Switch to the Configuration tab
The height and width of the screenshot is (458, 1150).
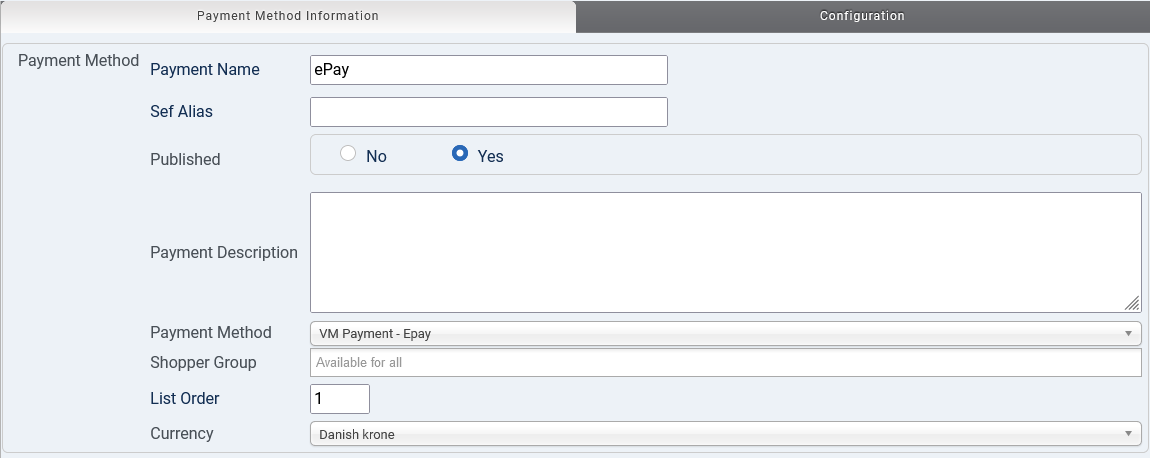(x=862, y=16)
